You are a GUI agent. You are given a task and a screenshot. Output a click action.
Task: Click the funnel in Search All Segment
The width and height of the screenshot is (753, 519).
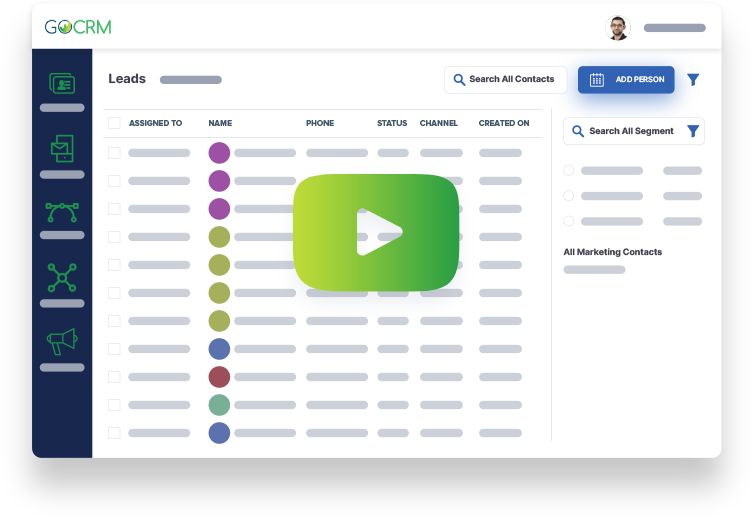[x=692, y=131]
